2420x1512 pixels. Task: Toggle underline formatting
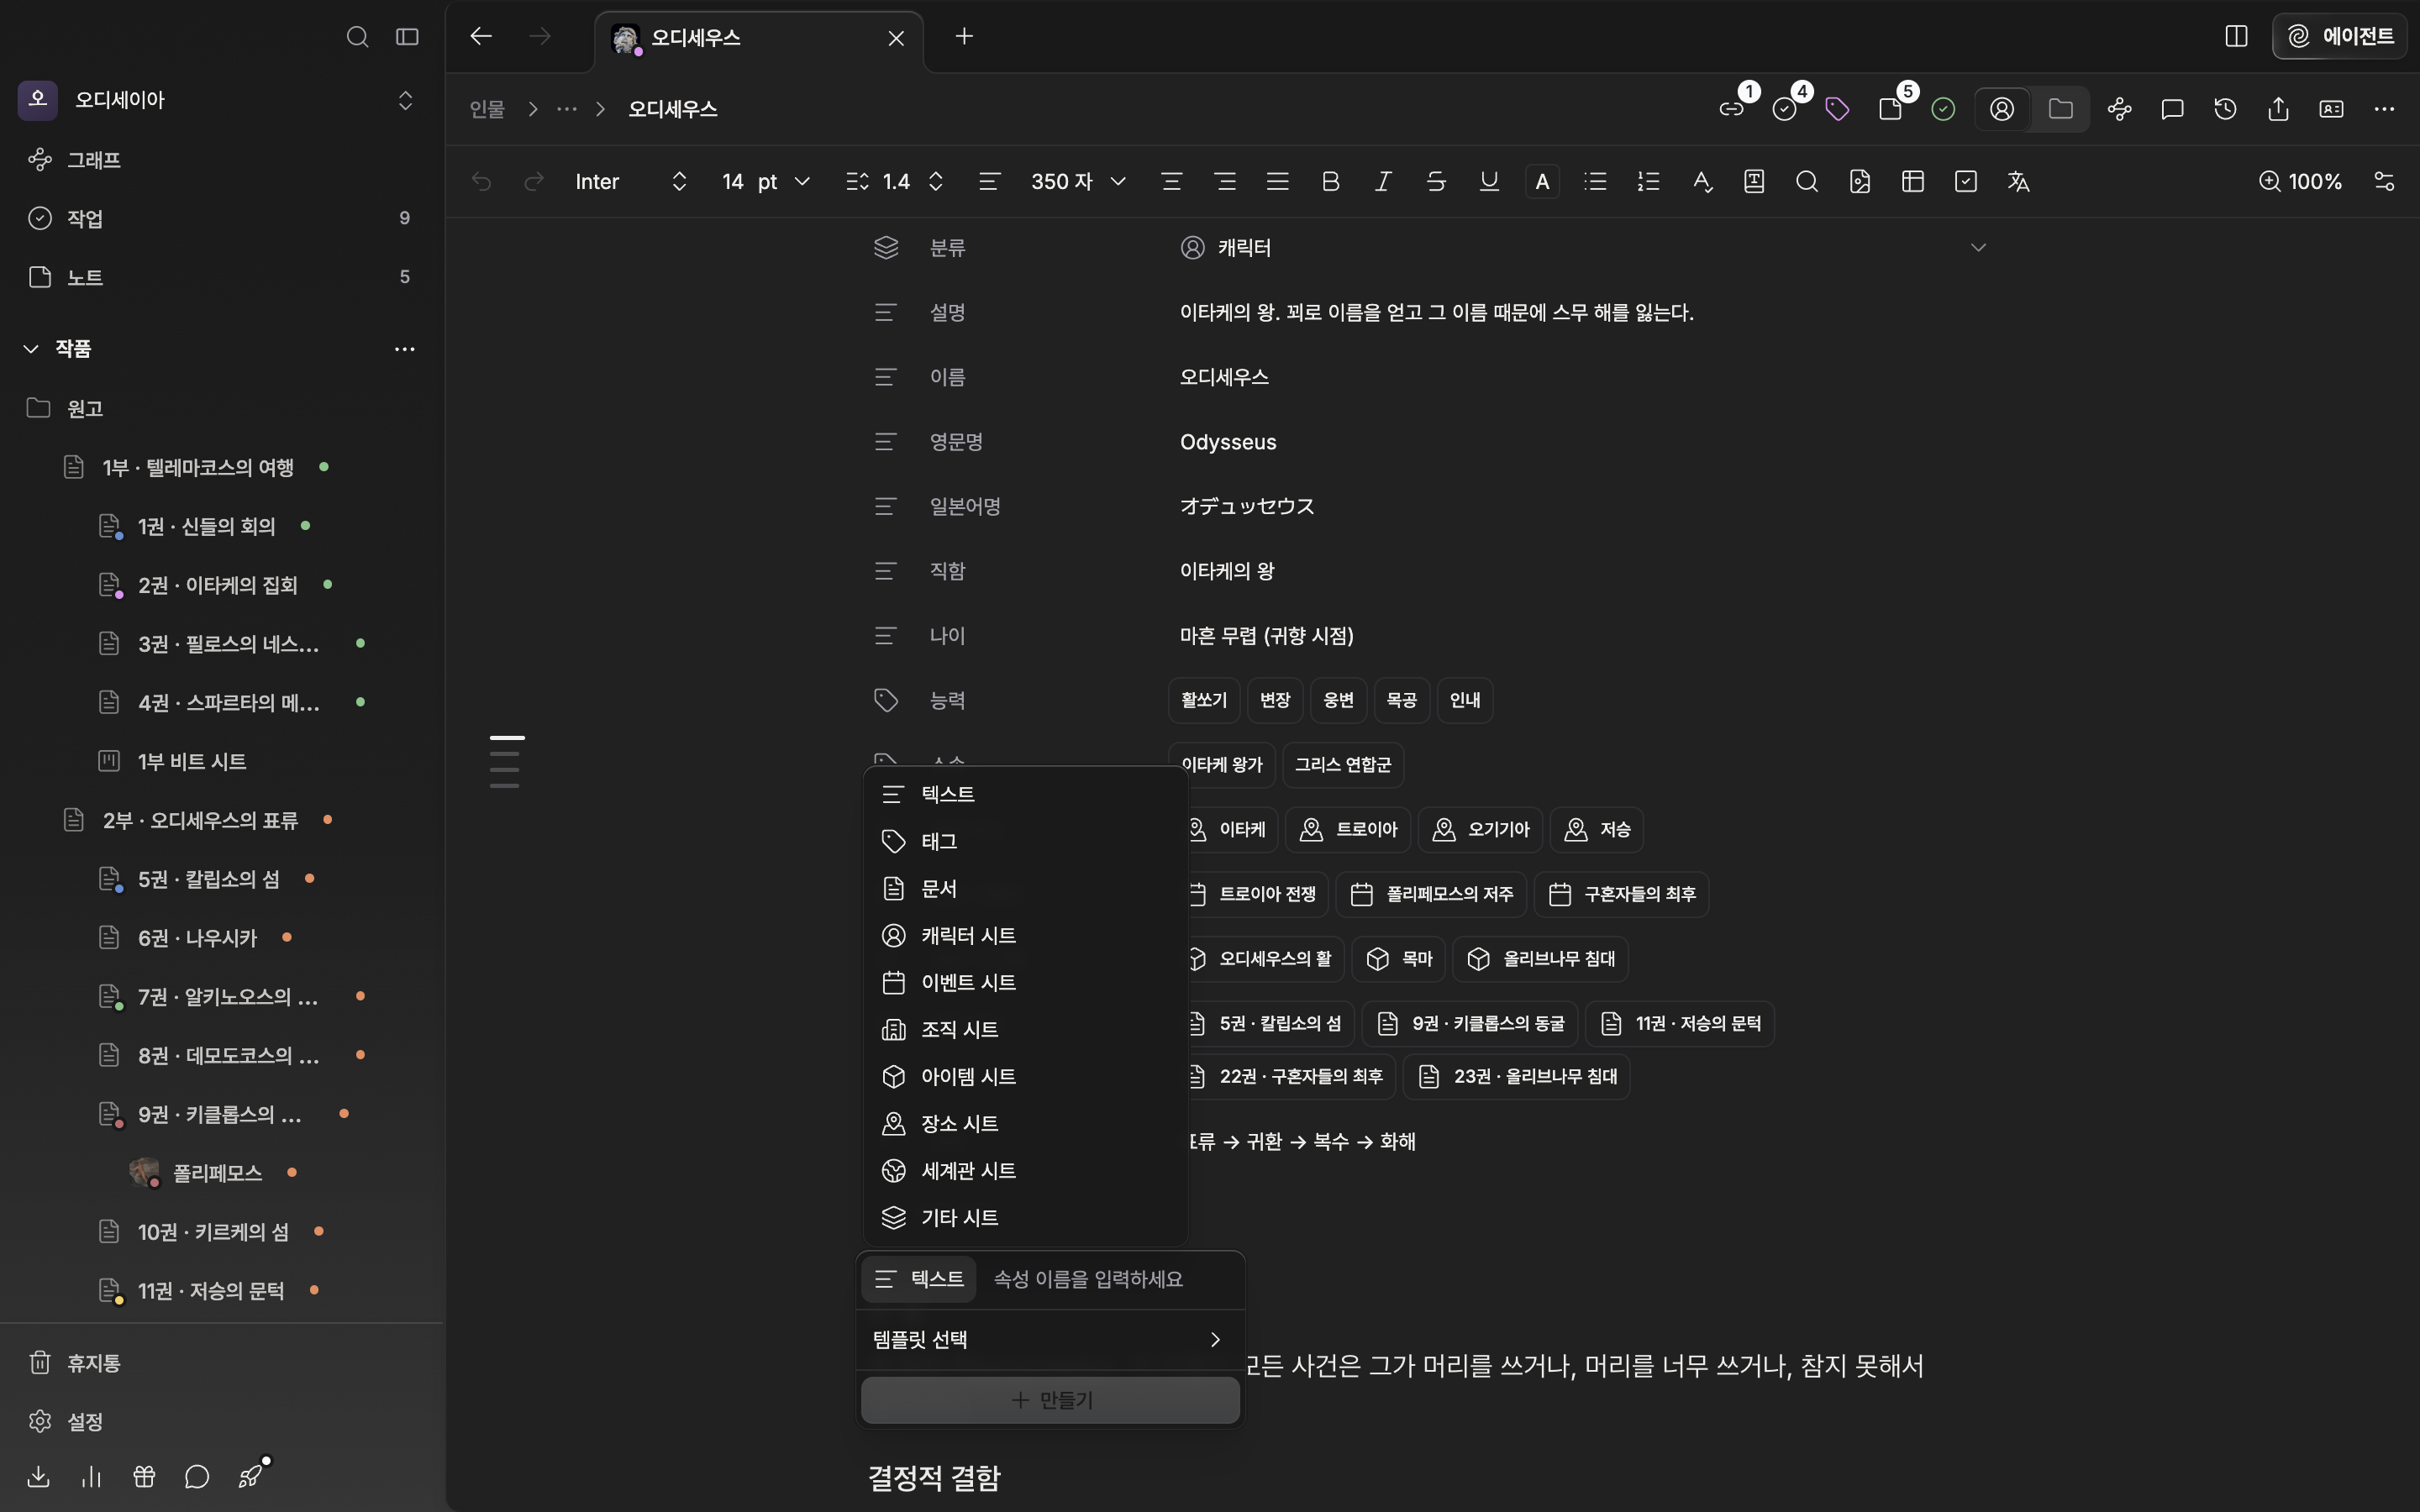coord(1489,181)
